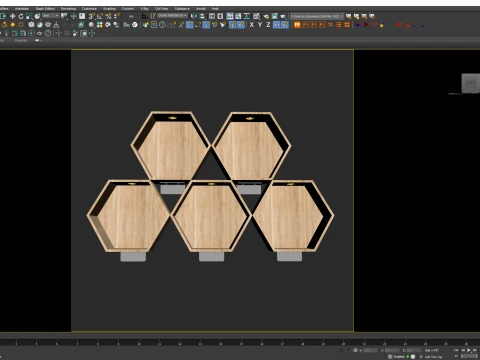Image resolution: width=480 pixels, height=360 pixels.
Task: Open the Schematic View icon
Action: [247, 16]
